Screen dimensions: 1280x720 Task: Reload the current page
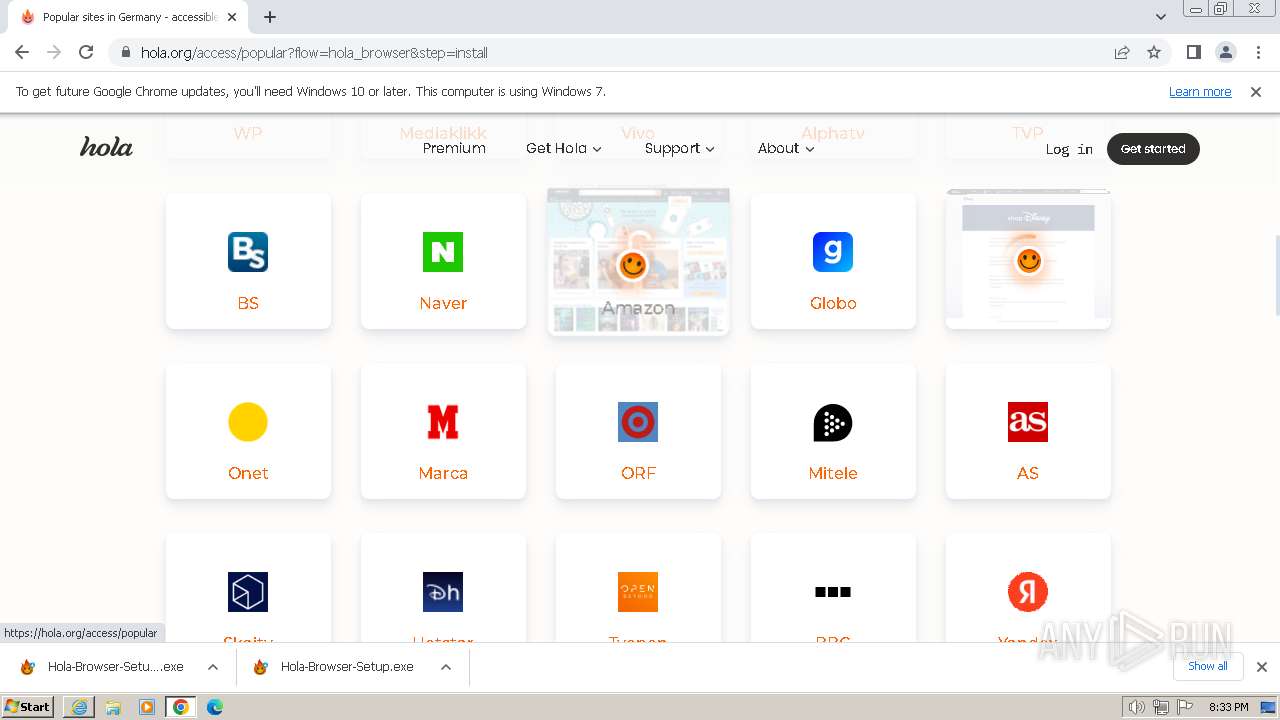click(x=86, y=52)
